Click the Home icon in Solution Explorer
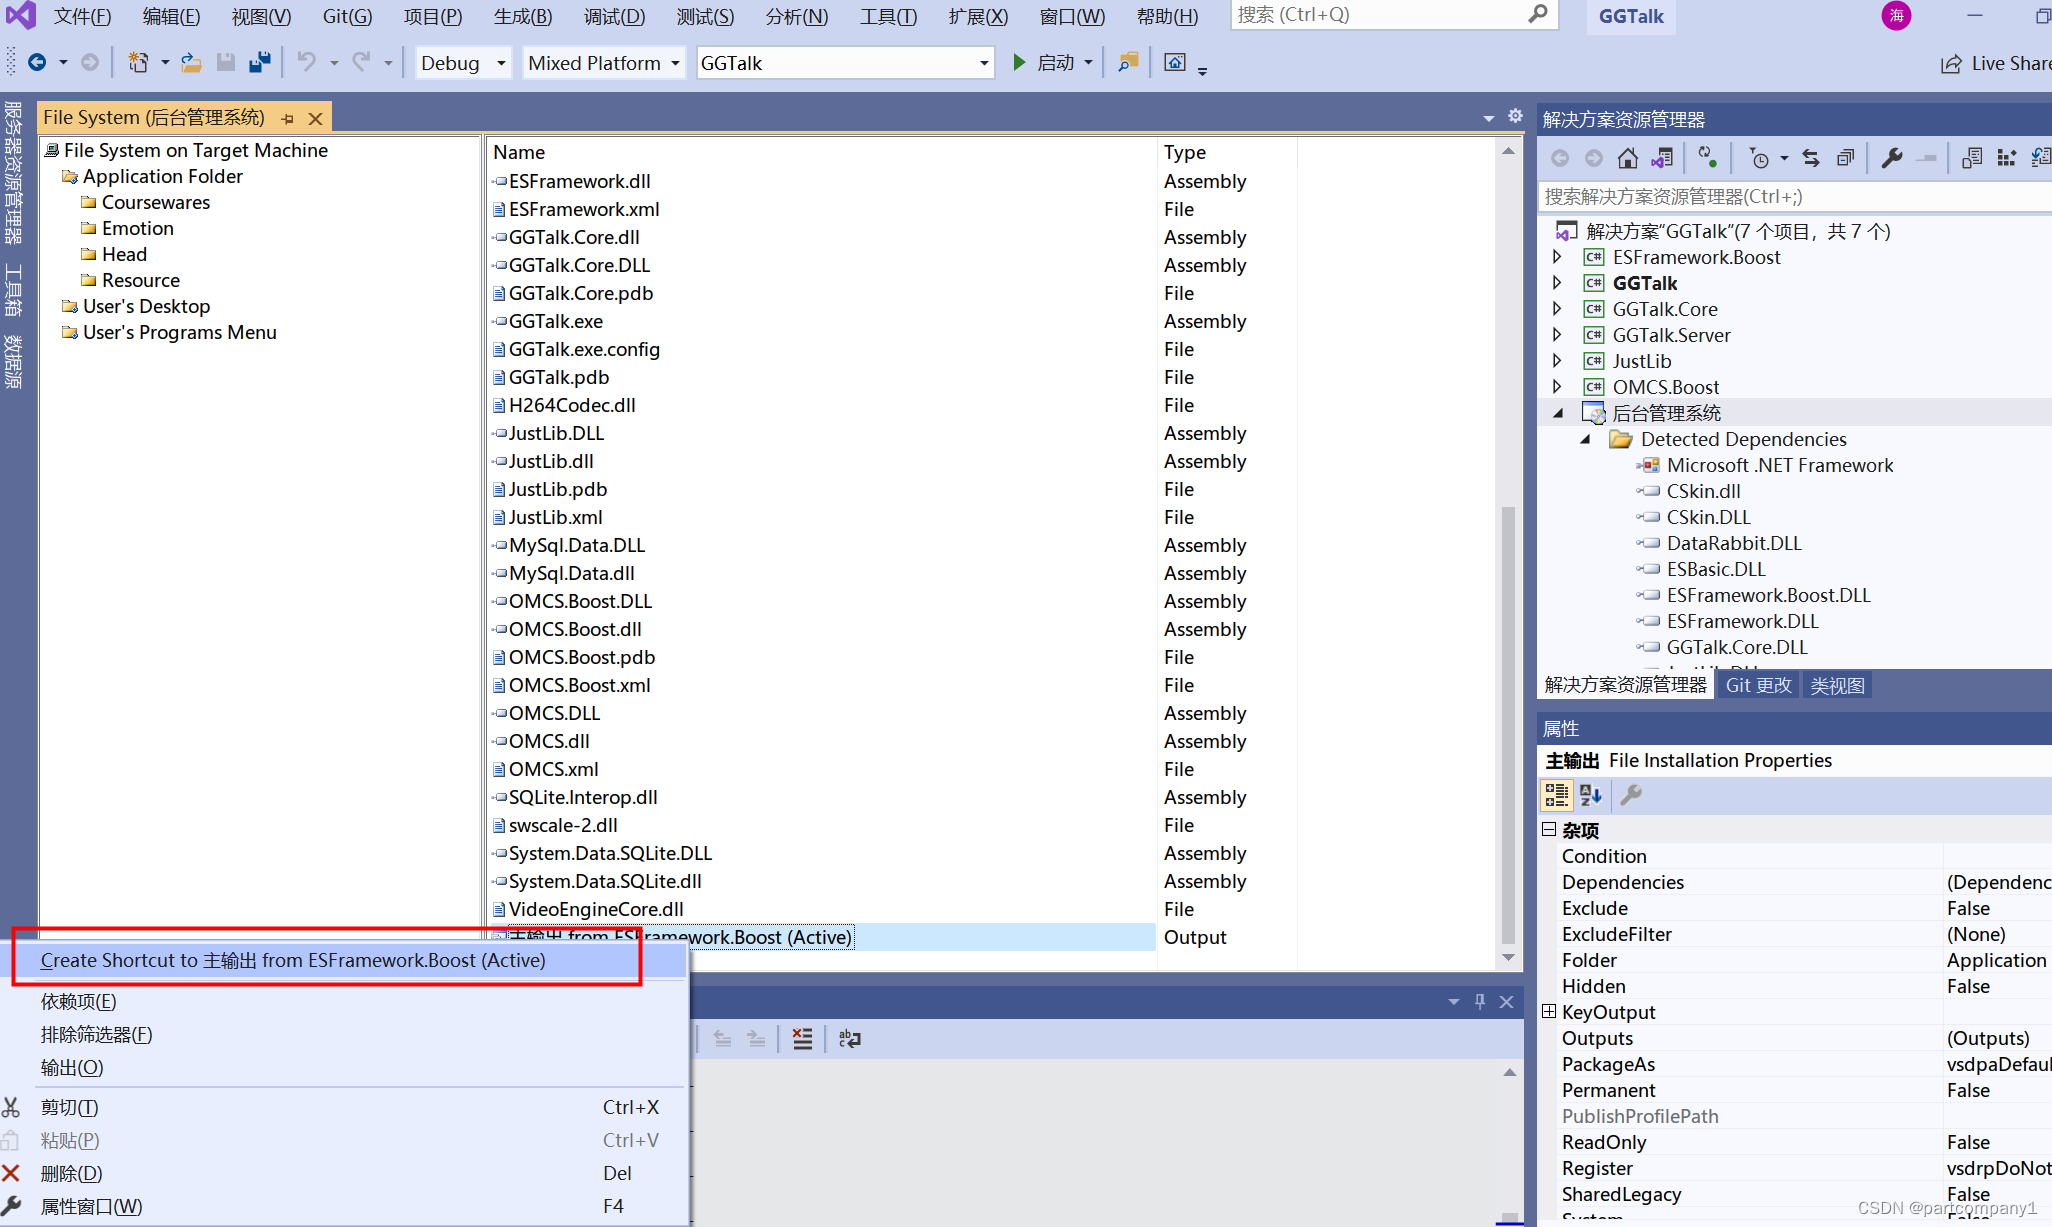Screen dimensions: 2052x1227 tap(1628, 158)
